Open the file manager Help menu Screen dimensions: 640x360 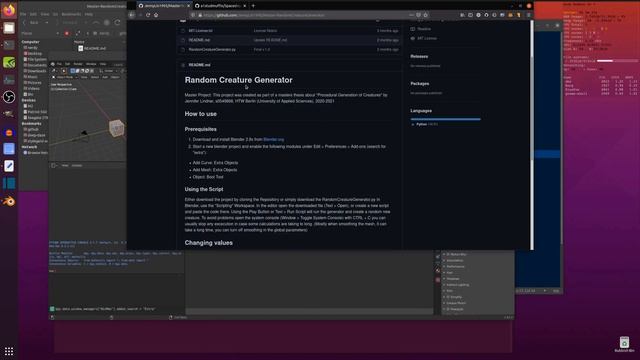[88, 14]
